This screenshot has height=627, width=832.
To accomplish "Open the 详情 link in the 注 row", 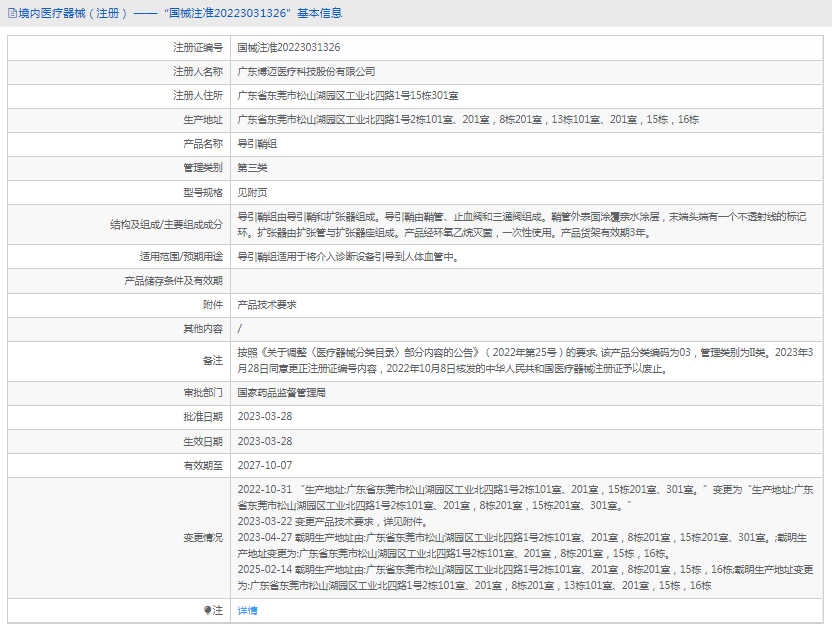I will point(247,611).
